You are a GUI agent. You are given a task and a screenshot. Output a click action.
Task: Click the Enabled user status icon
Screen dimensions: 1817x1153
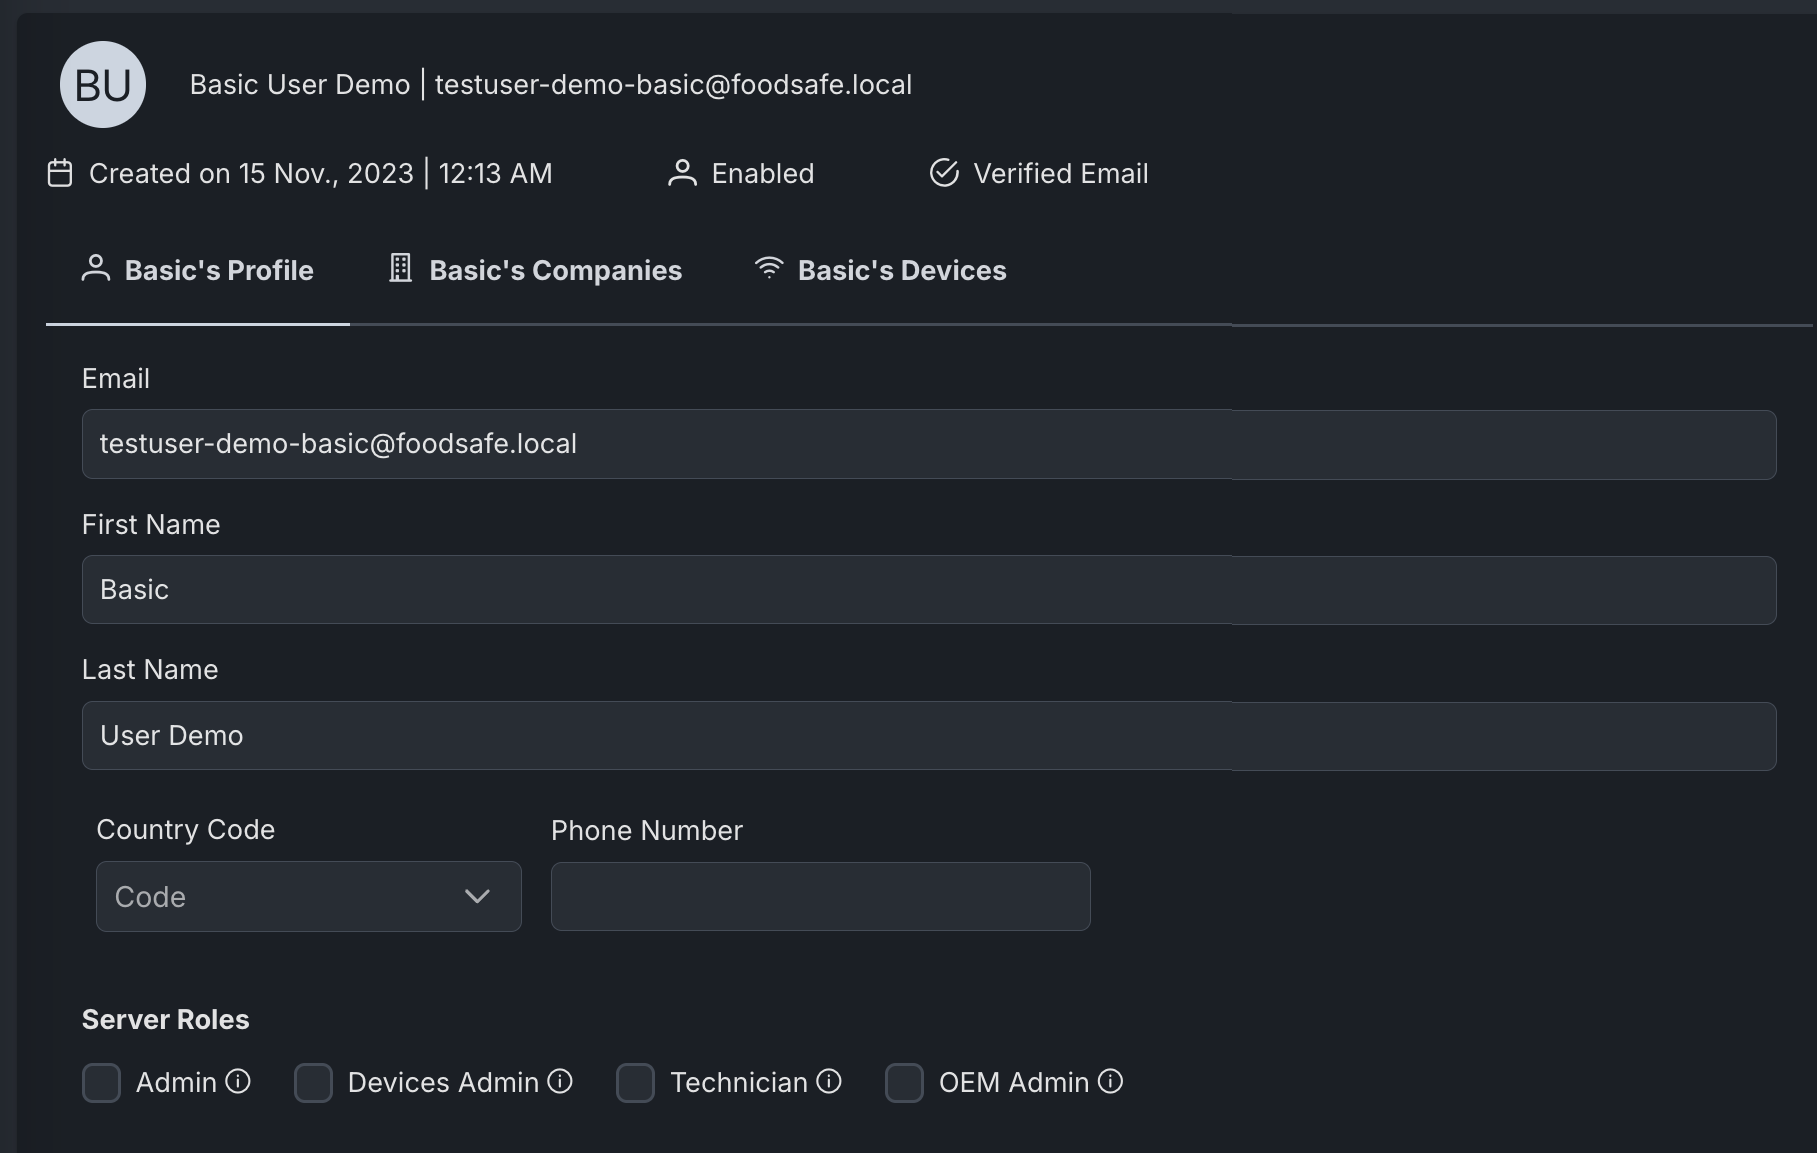[682, 172]
